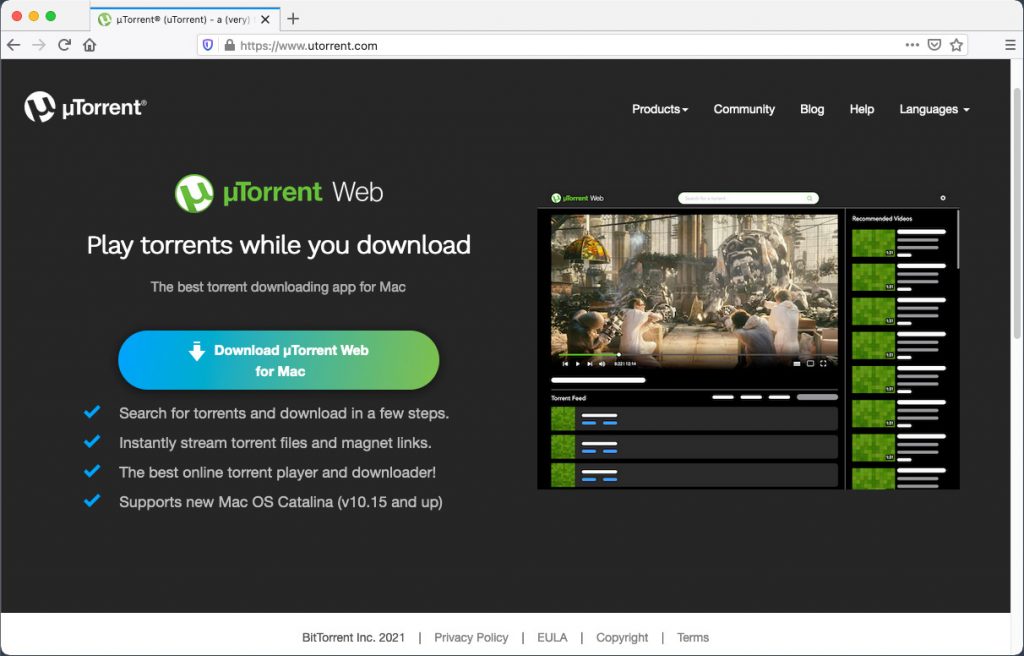Reload the page with the refresh icon

click(64, 45)
